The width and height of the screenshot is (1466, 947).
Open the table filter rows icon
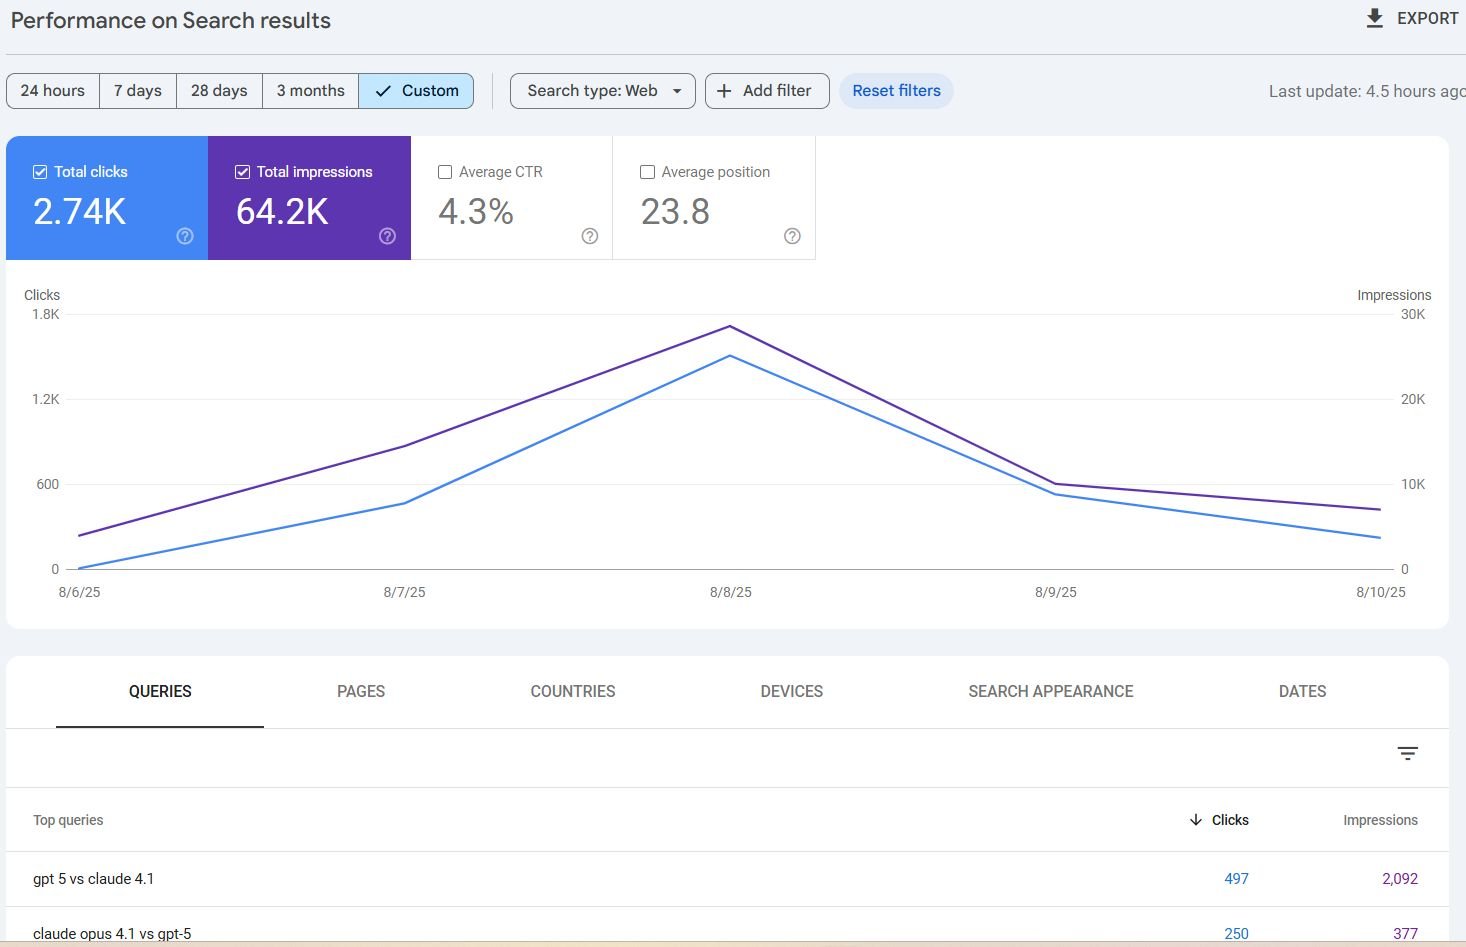1407,754
